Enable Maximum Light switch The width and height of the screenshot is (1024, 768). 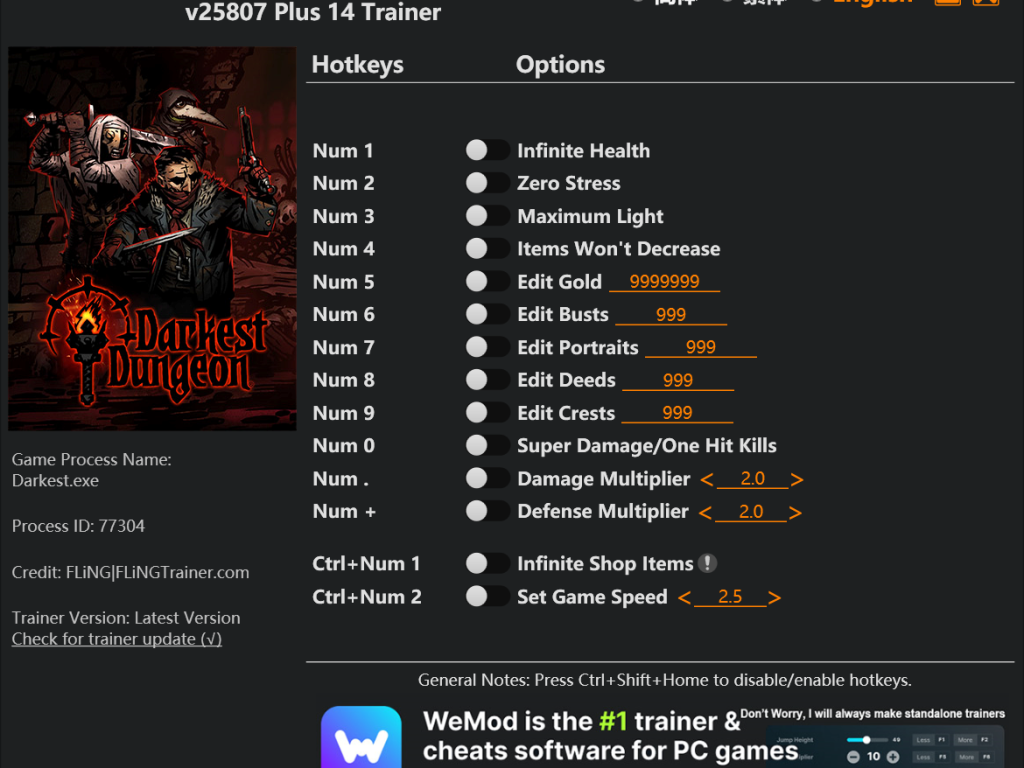click(487, 216)
